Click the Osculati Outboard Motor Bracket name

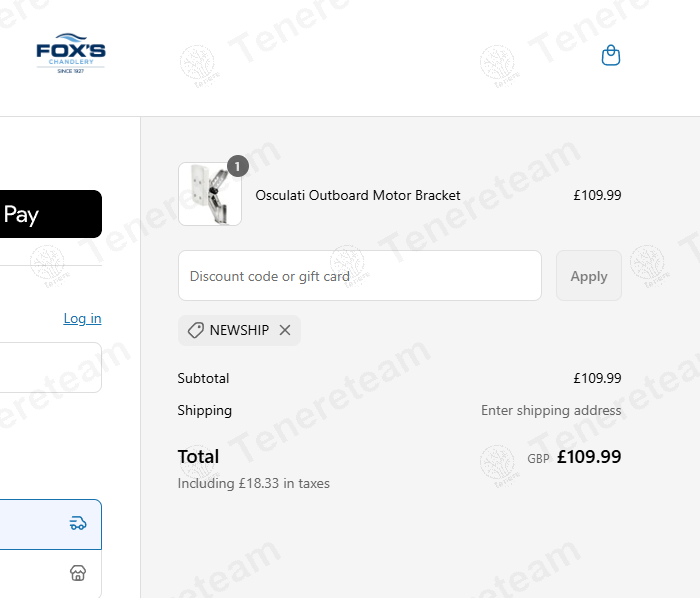click(358, 195)
